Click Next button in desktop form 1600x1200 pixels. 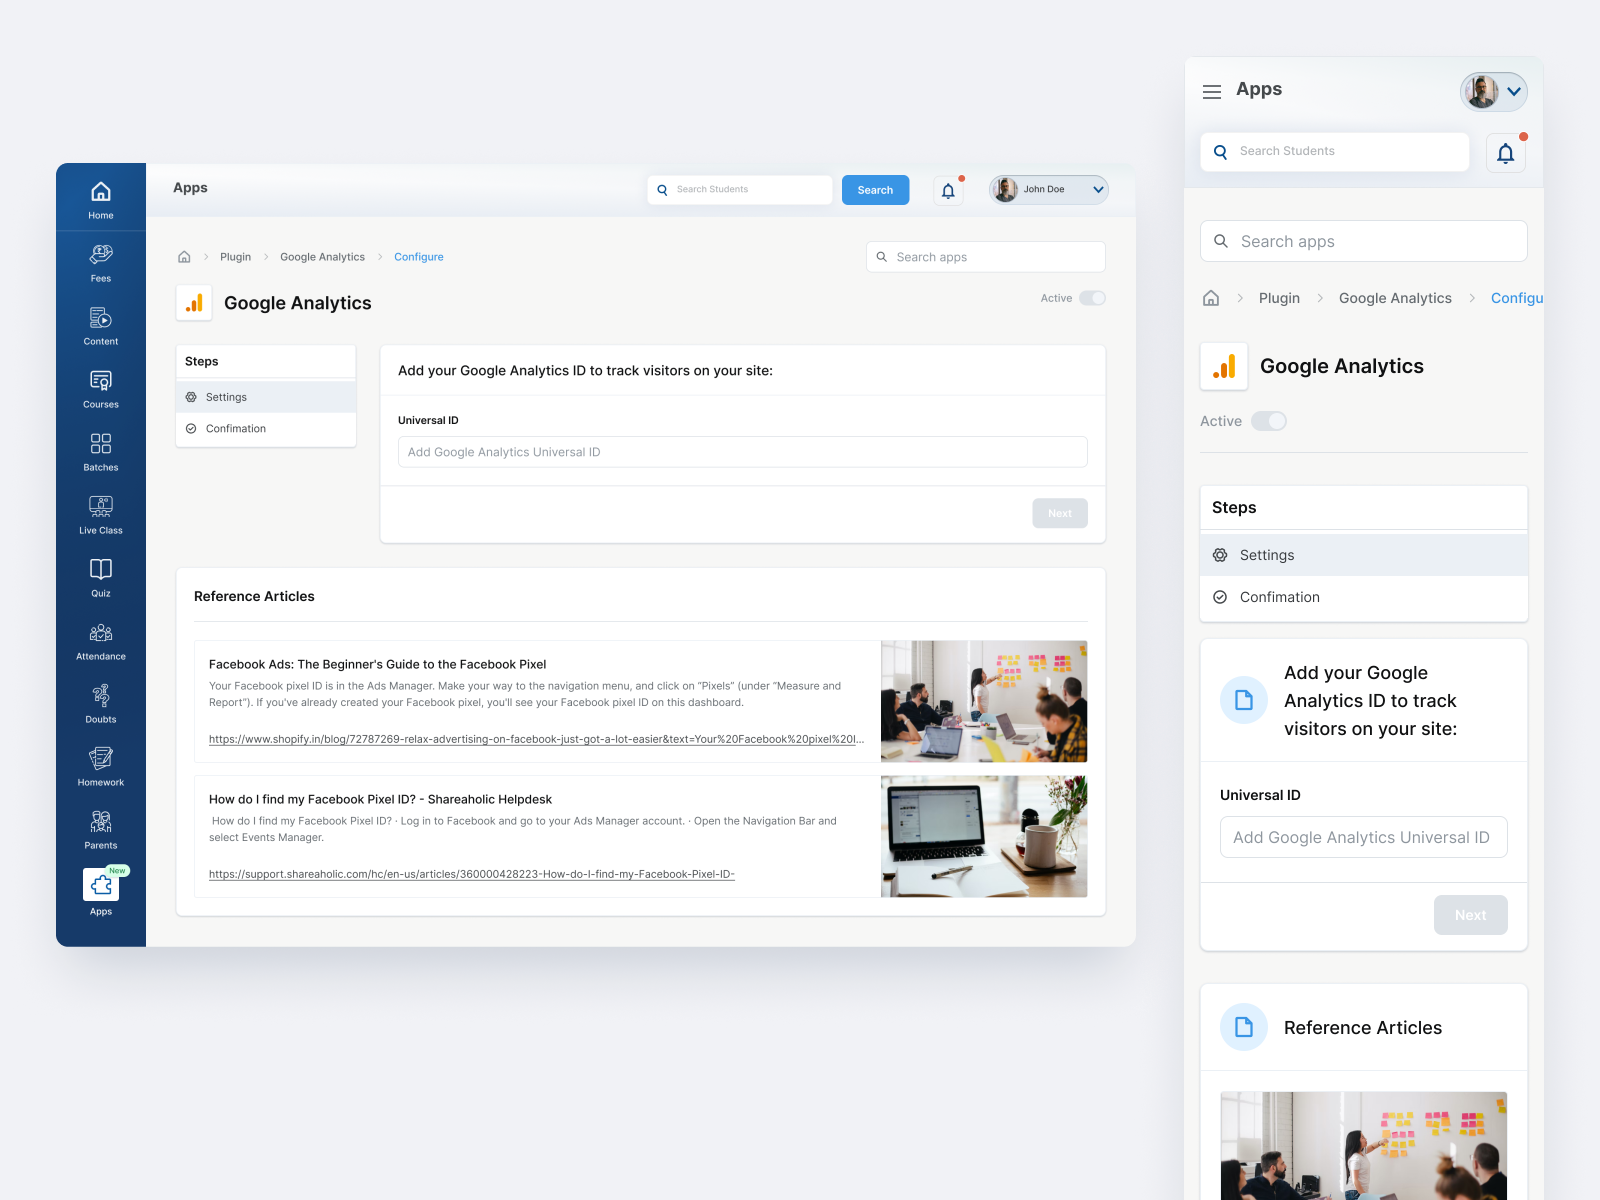click(1060, 513)
